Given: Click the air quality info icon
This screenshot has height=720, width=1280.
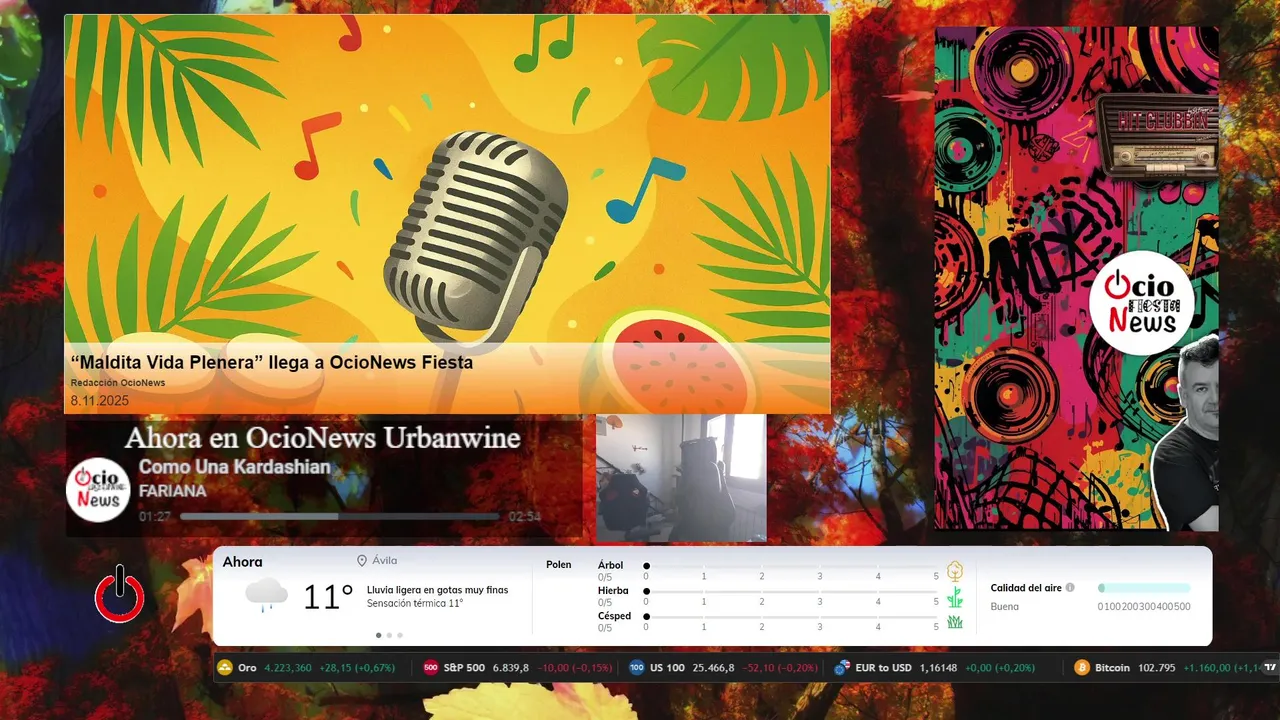Looking at the screenshot, I should (x=1070, y=588).
